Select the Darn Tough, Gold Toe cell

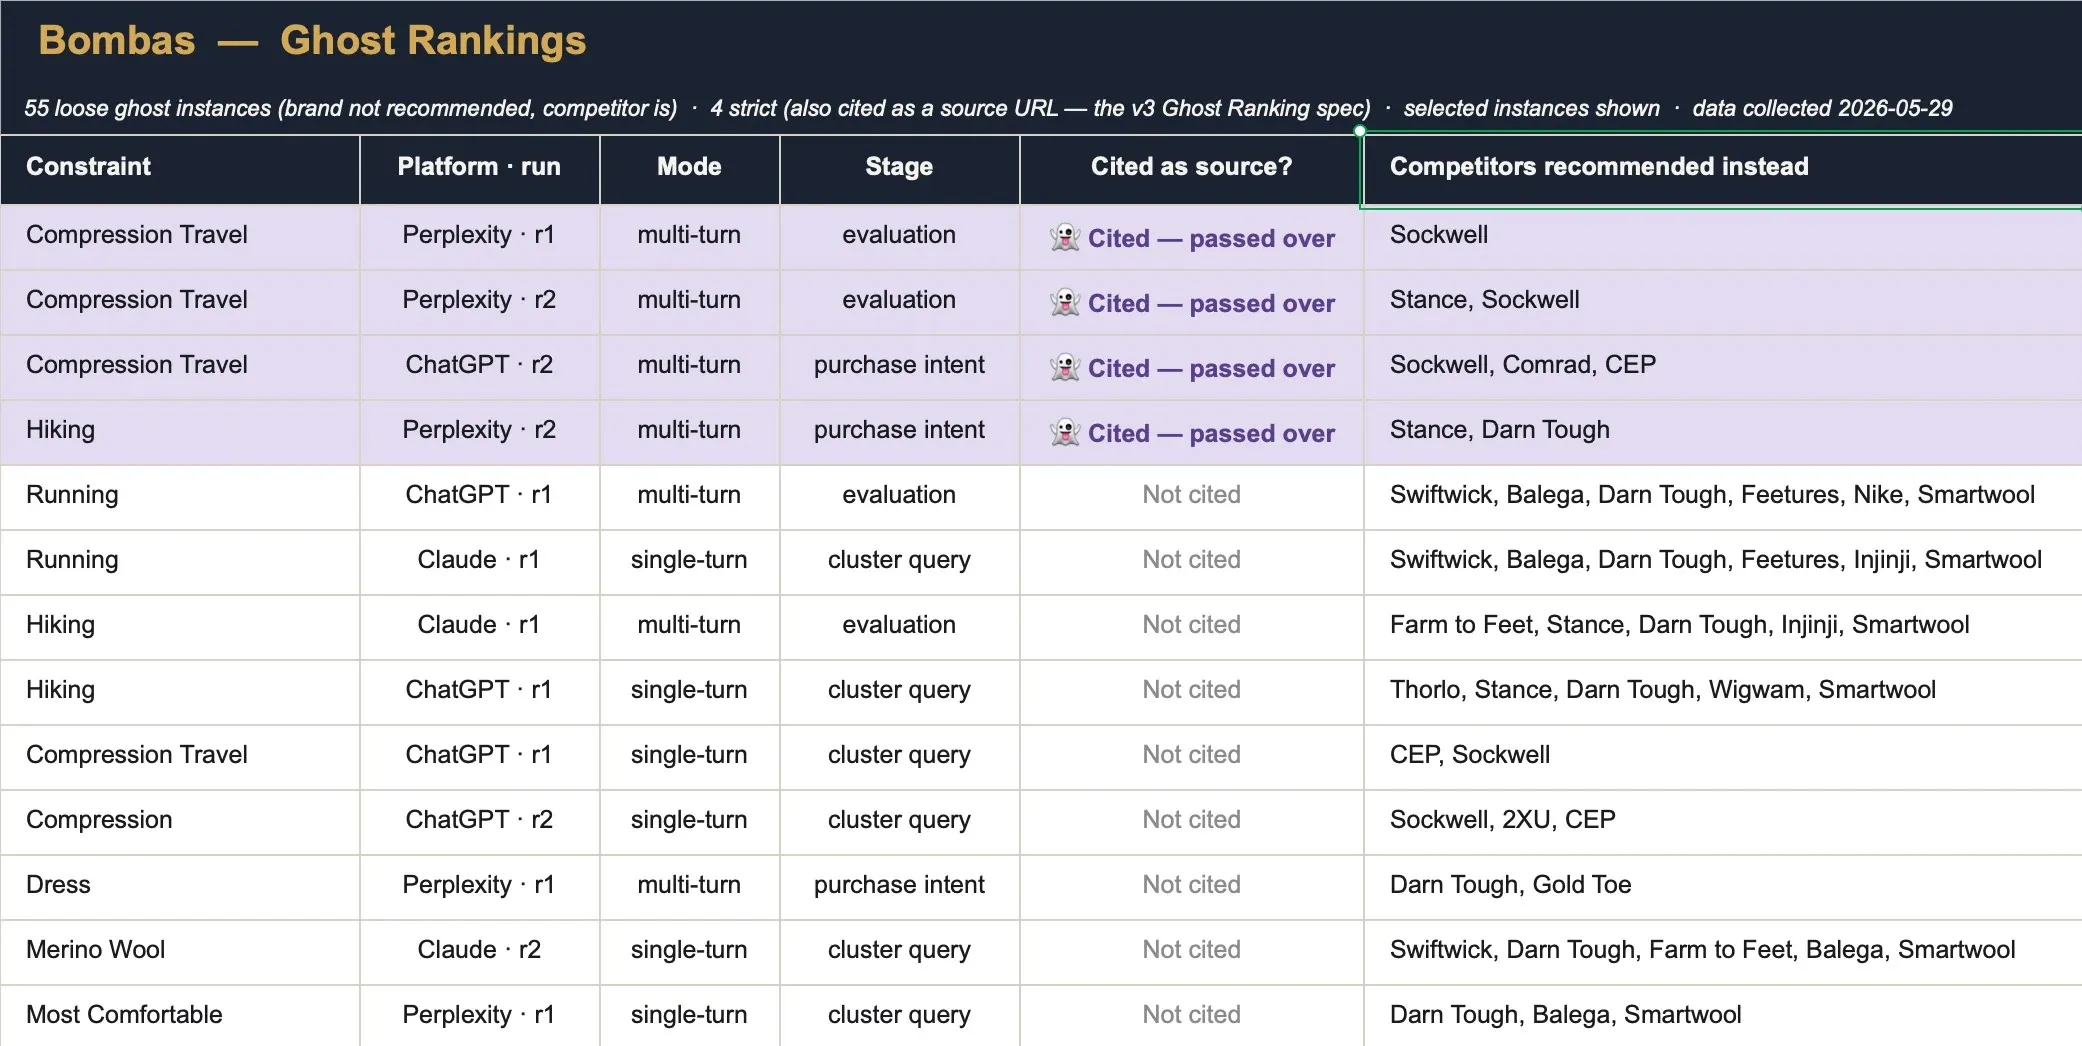point(1722,887)
